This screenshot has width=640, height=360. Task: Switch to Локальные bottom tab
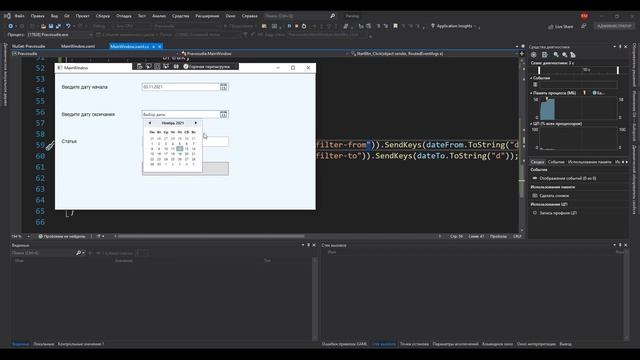coord(43,344)
